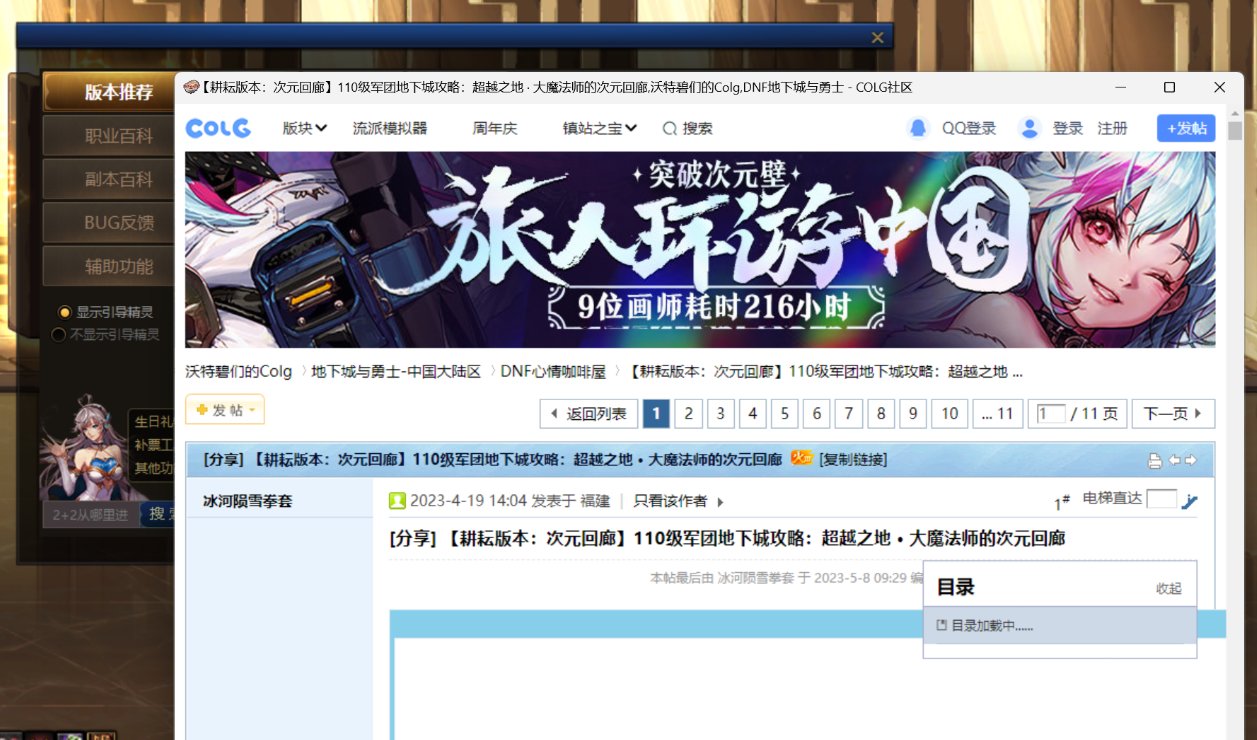Image resolution: width=1257 pixels, height=740 pixels.
Task: Select 不显示引导精灵 radio button
Action: (59, 334)
